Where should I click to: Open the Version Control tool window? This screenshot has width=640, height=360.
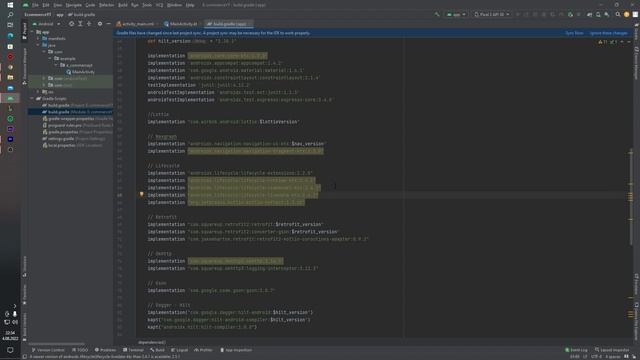[x=48, y=350]
